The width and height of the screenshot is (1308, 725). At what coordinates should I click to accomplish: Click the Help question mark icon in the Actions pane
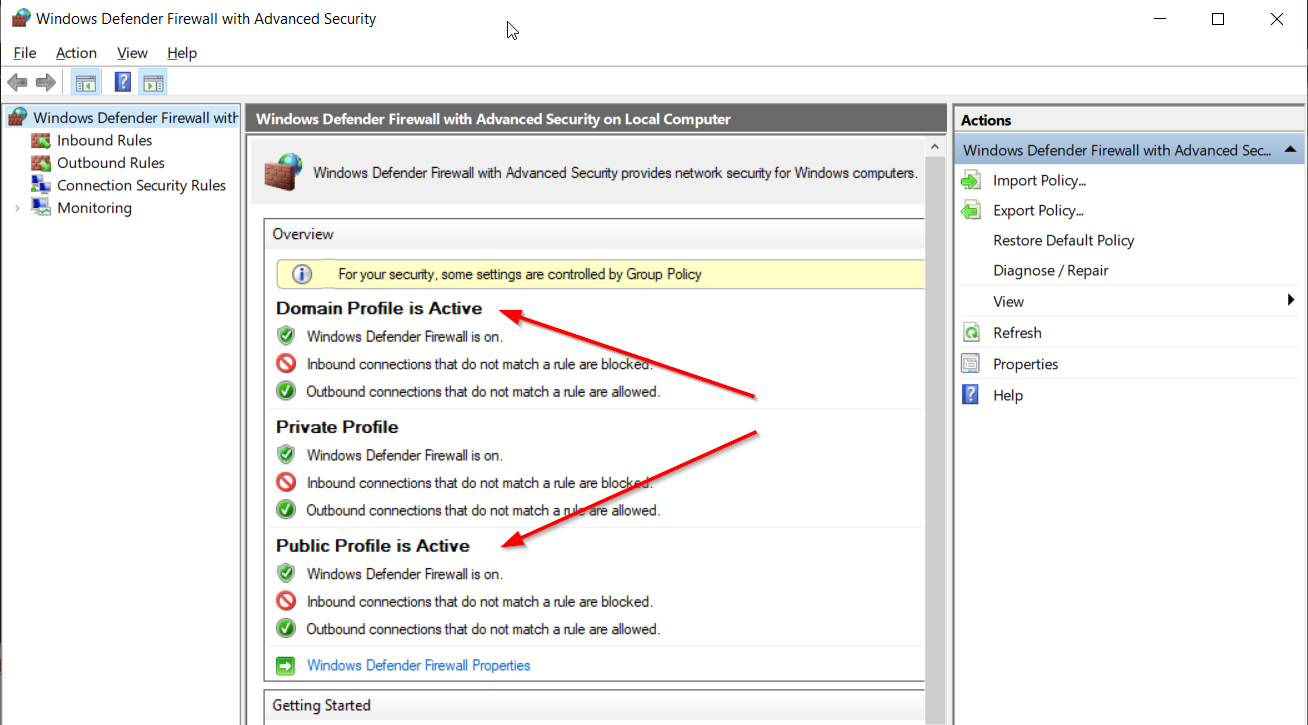[x=971, y=395]
